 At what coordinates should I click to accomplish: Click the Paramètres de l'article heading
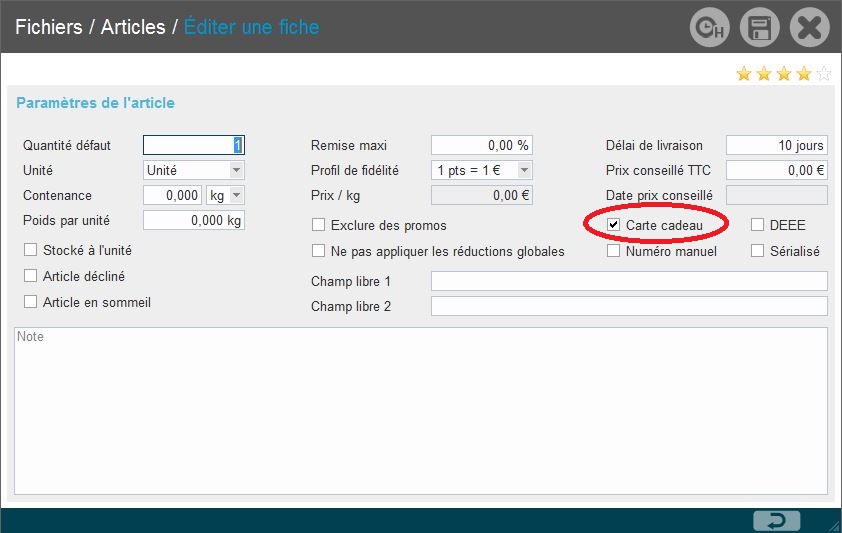95,103
